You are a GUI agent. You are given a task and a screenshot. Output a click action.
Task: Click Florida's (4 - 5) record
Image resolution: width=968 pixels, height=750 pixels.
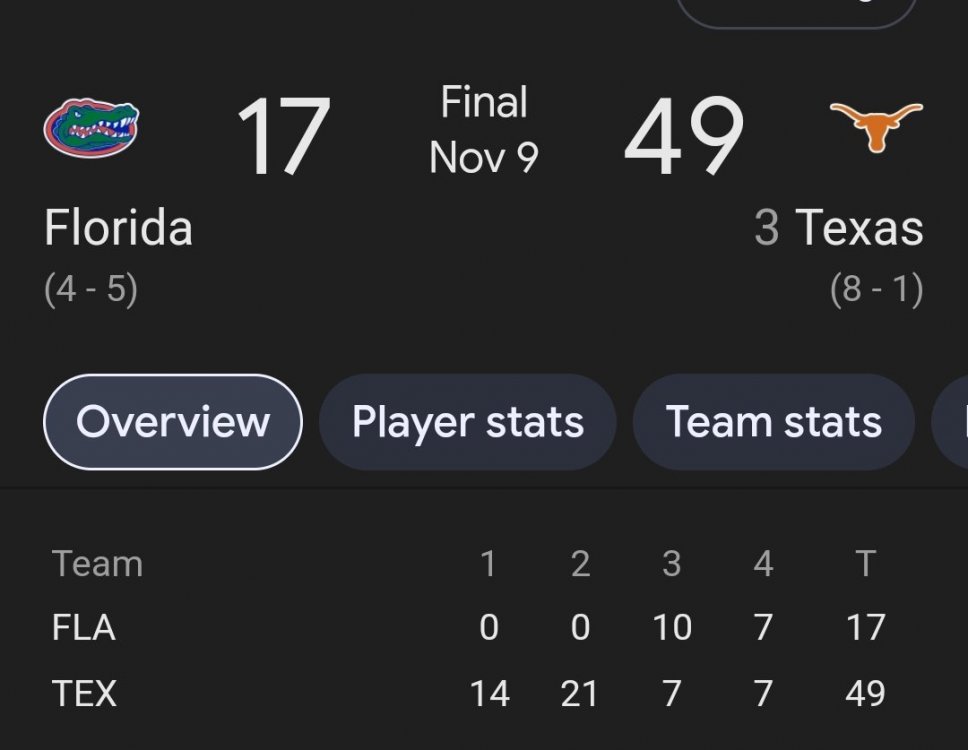click(91, 290)
